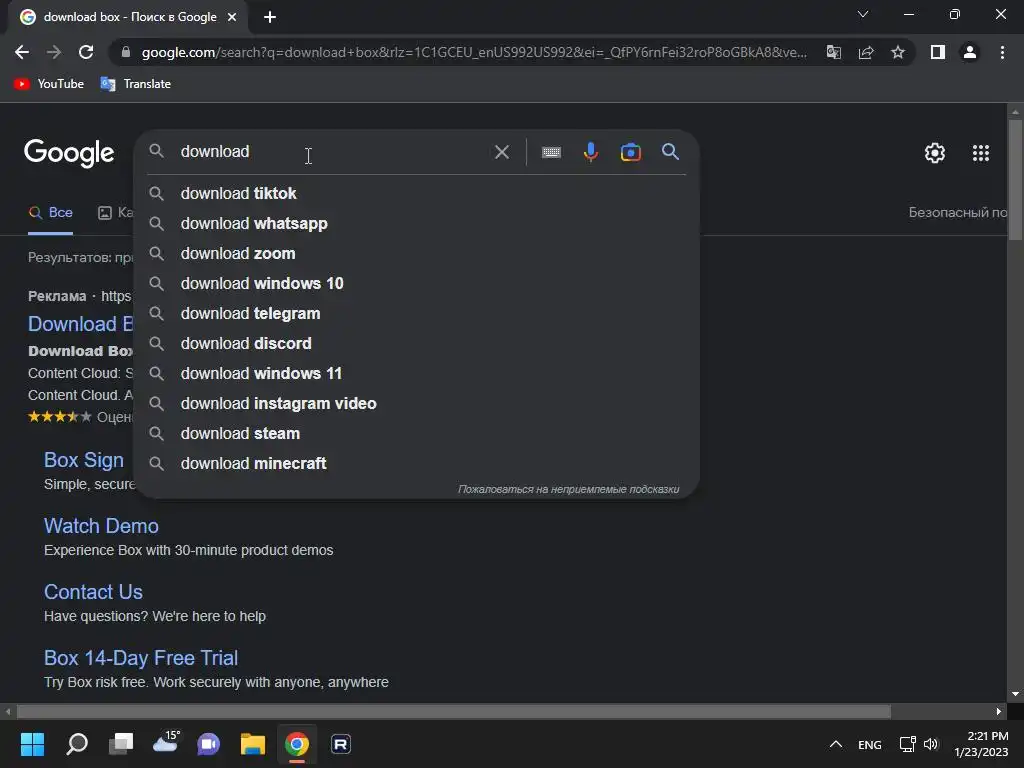Choose suggestion 'download steam'
The image size is (1024, 768).
[x=417, y=434]
